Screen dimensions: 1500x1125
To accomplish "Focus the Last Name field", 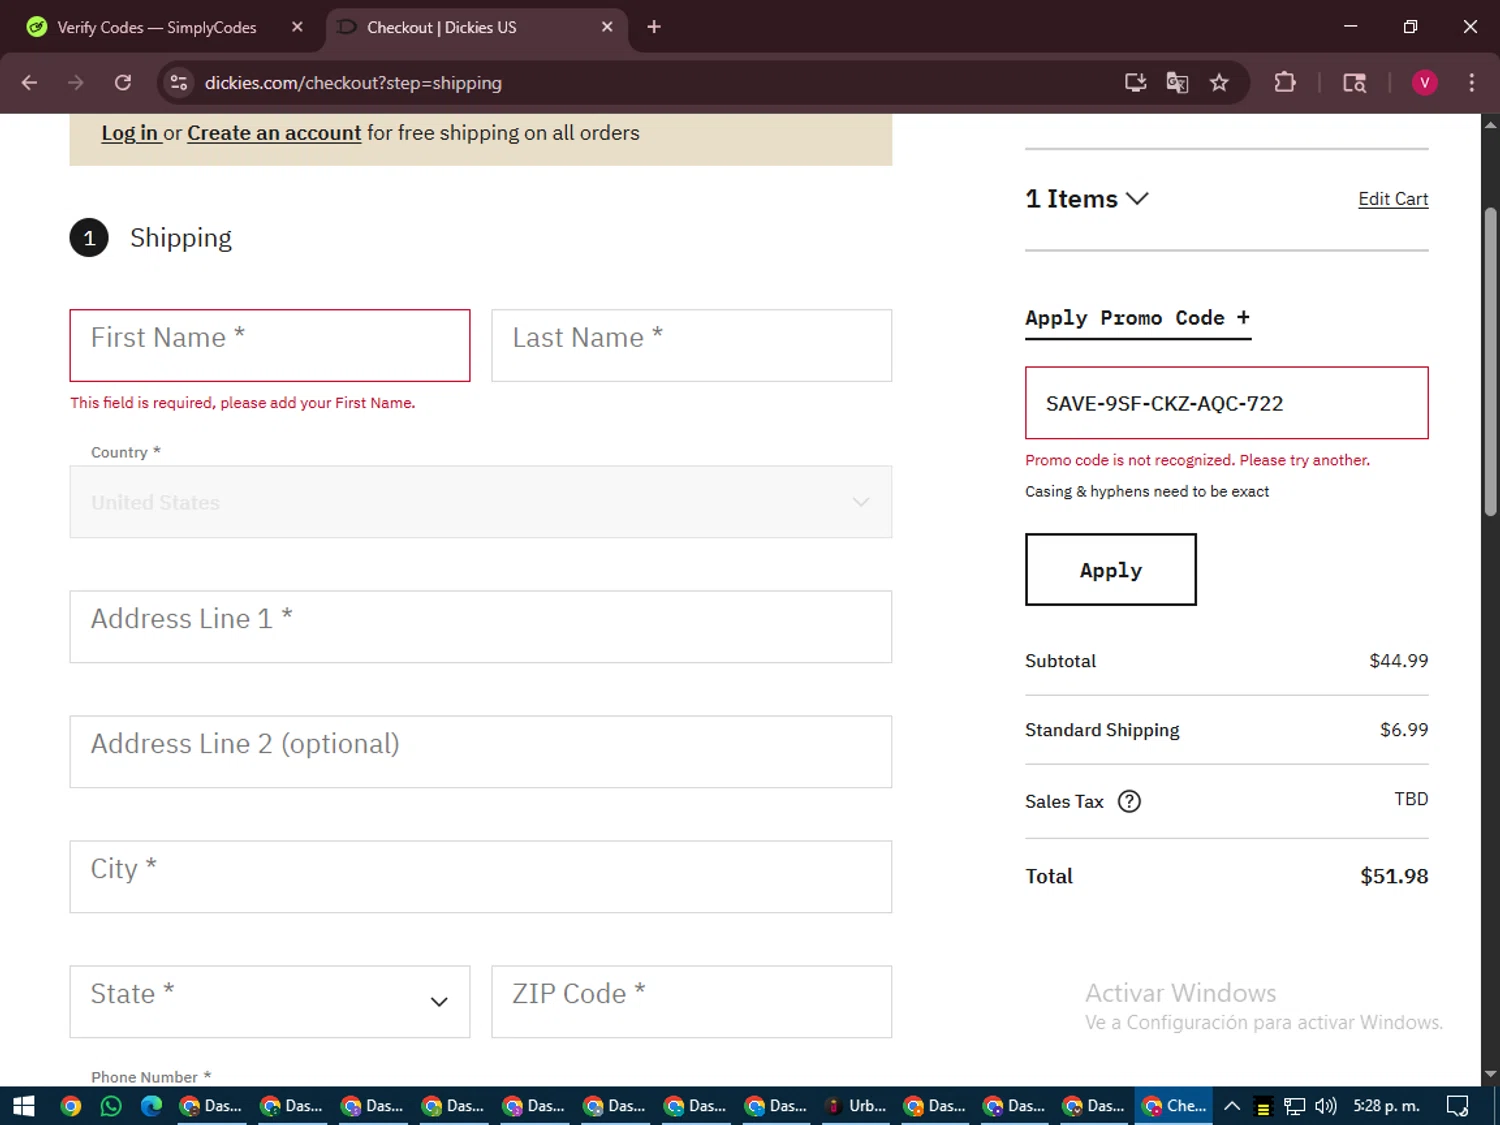I will (692, 345).
